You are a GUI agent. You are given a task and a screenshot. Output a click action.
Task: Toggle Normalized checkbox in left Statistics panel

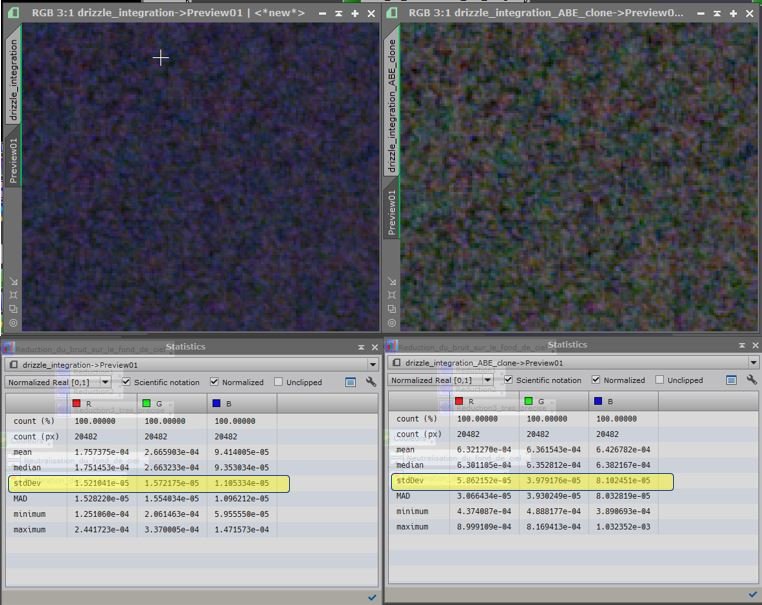pyautogui.click(x=214, y=382)
